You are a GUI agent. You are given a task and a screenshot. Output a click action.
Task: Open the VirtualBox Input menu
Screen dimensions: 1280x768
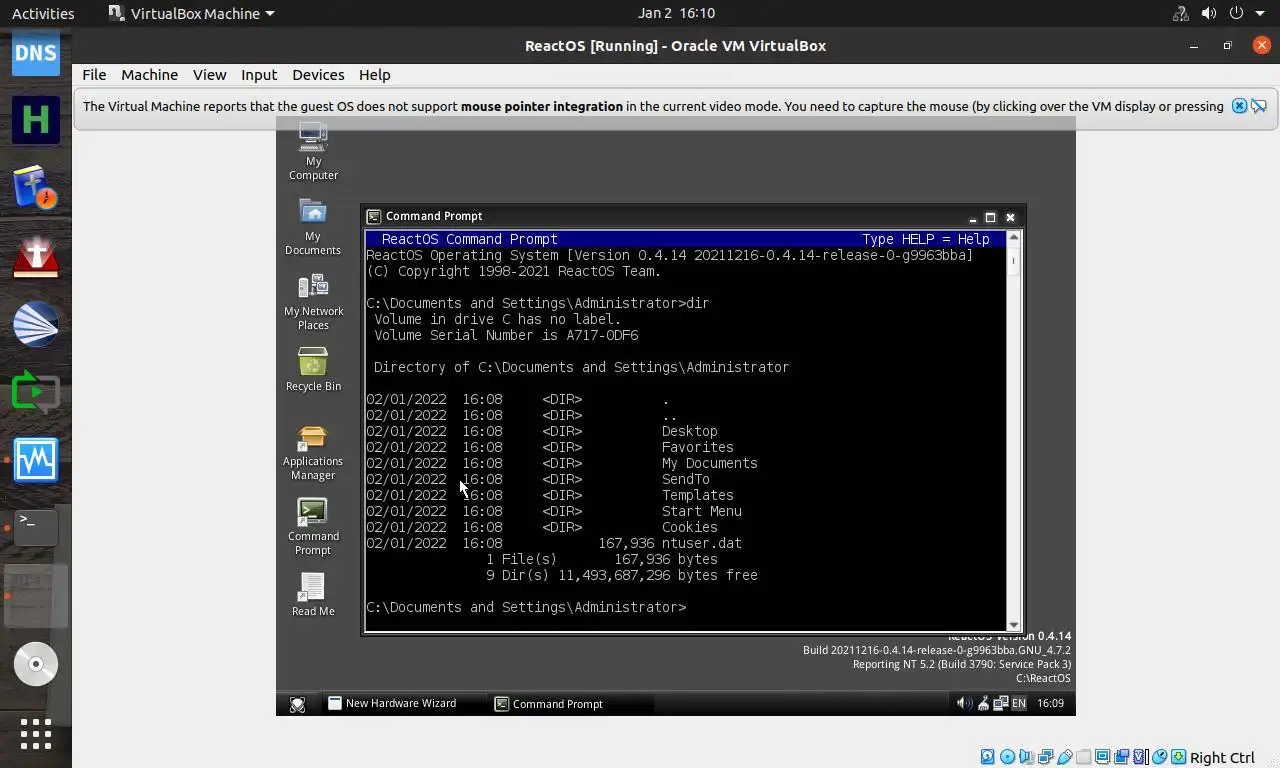point(259,75)
